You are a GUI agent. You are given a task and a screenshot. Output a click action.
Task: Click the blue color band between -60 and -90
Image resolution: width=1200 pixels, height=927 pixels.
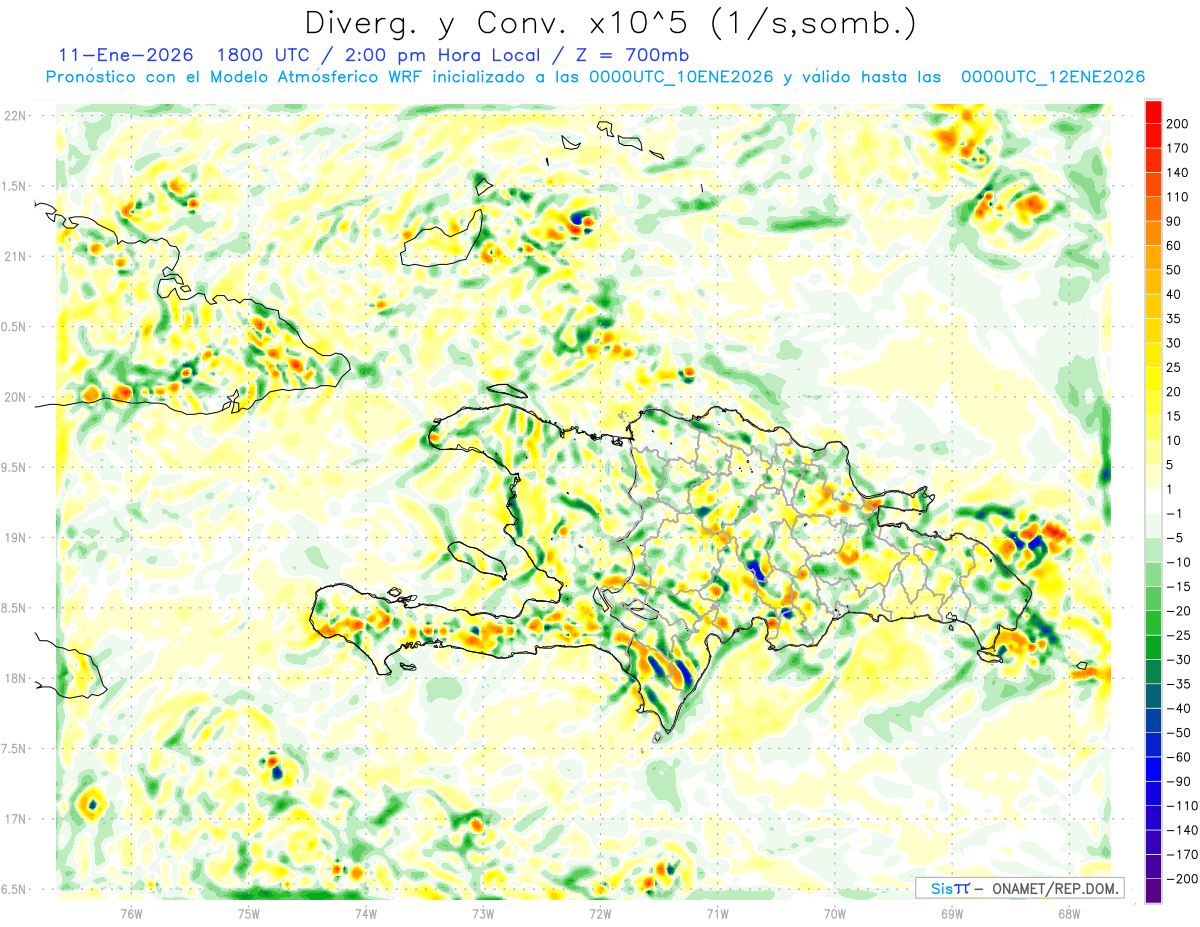1153,769
